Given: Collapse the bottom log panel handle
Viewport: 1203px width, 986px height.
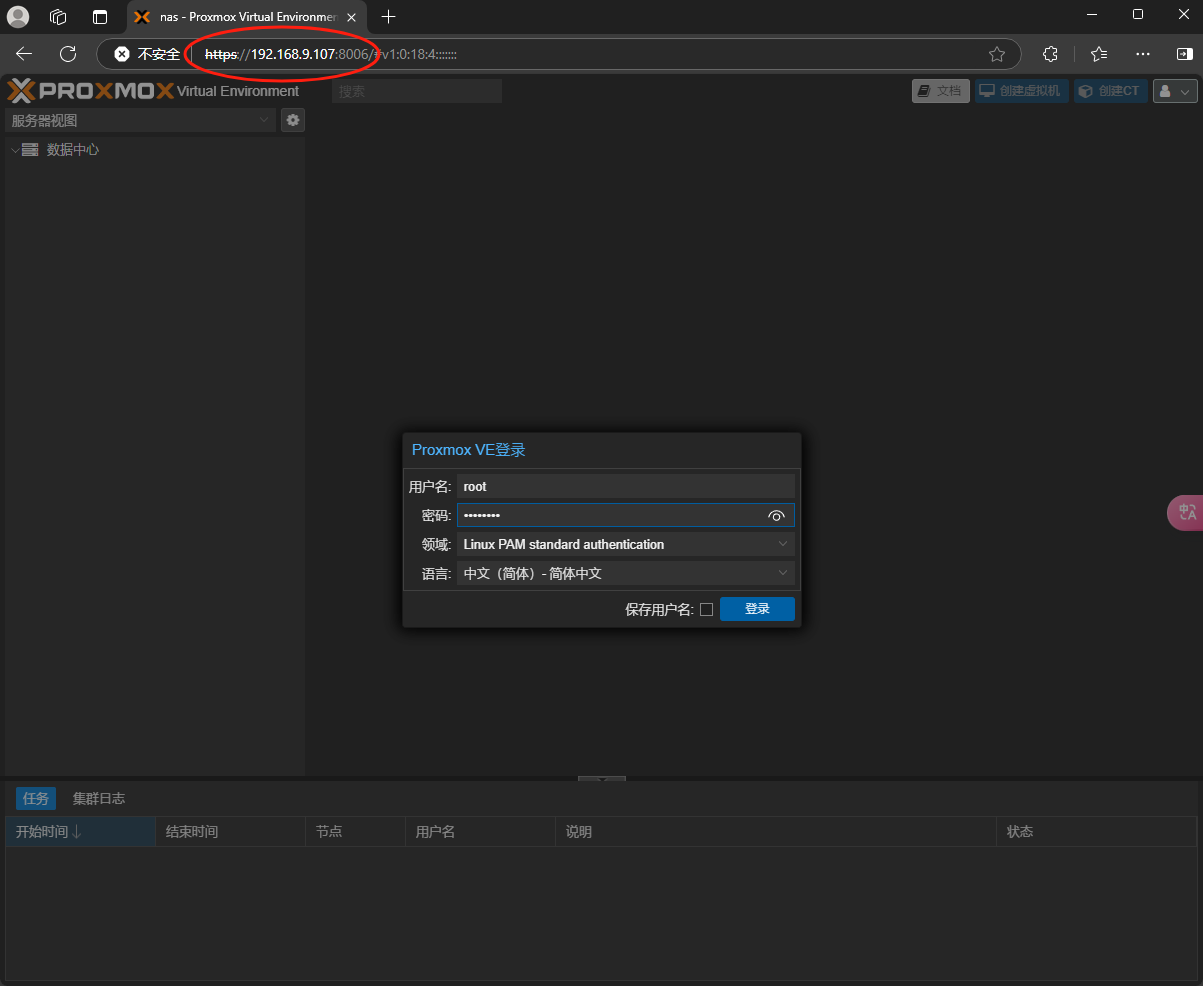Looking at the screenshot, I should tap(602, 778).
